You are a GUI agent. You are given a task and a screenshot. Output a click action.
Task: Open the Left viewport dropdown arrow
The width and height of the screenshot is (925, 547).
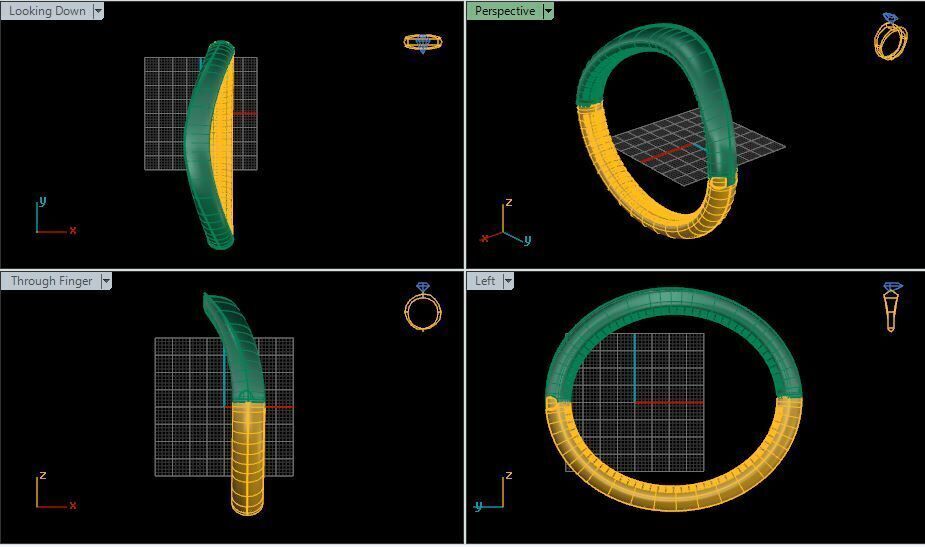508,281
